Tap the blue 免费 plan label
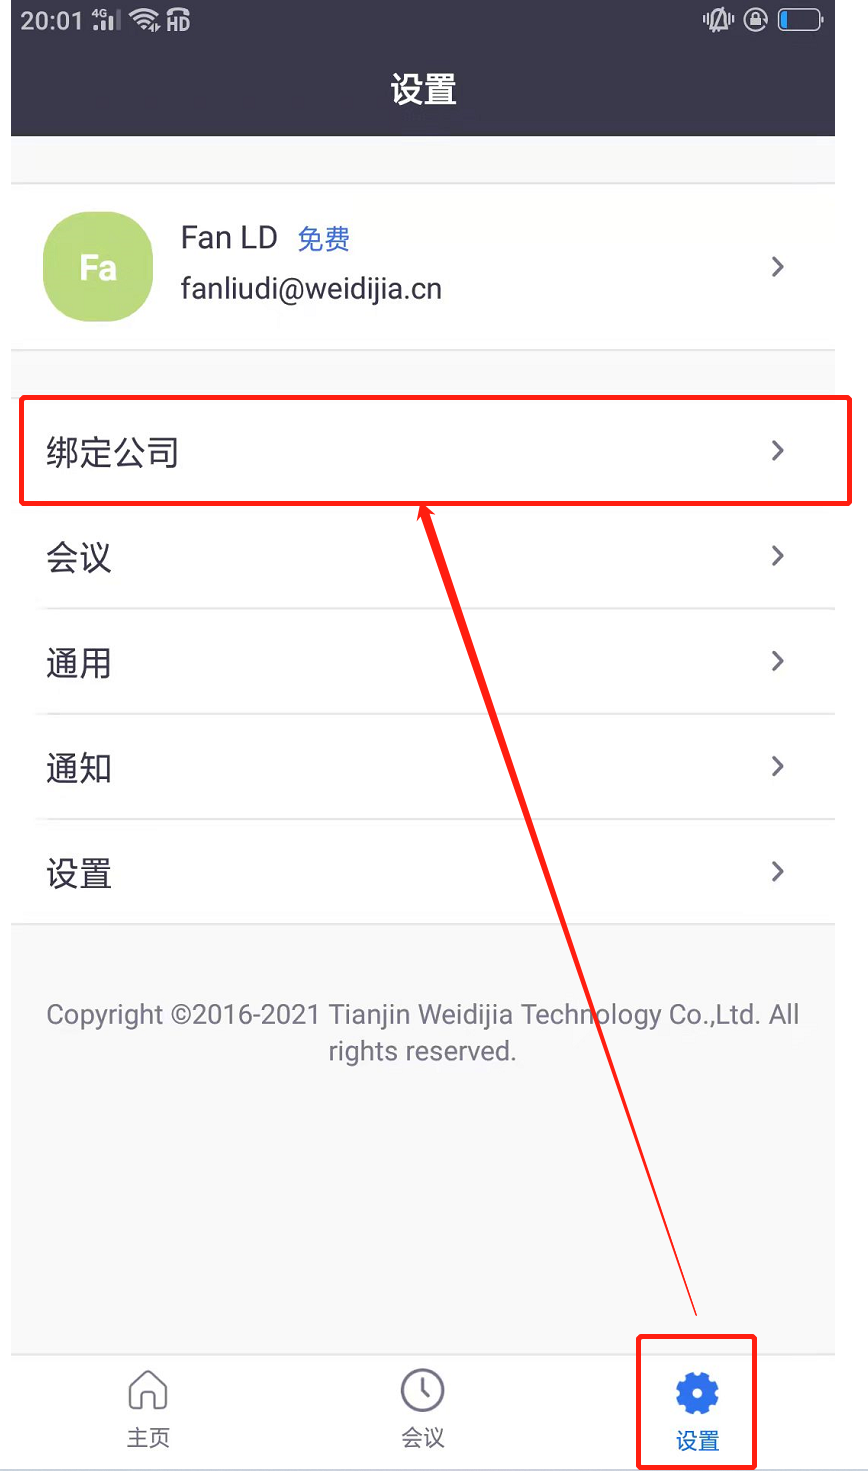The height and width of the screenshot is (1471, 868). [x=324, y=239]
